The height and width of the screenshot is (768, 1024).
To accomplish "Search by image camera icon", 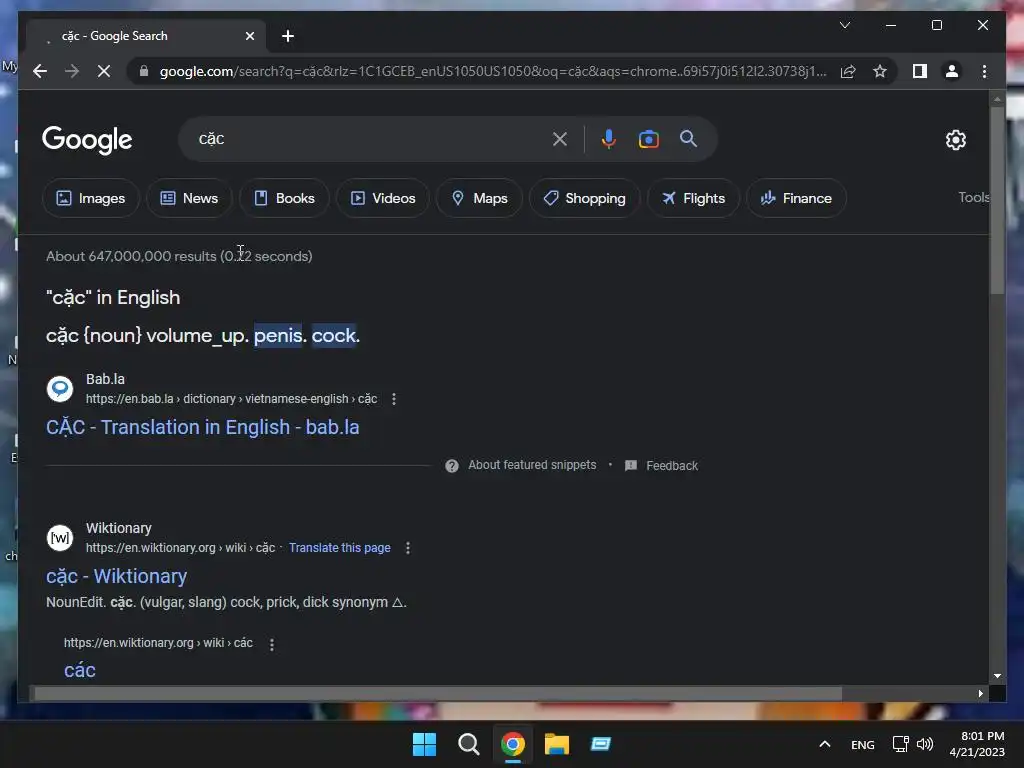I will pyautogui.click(x=648, y=138).
